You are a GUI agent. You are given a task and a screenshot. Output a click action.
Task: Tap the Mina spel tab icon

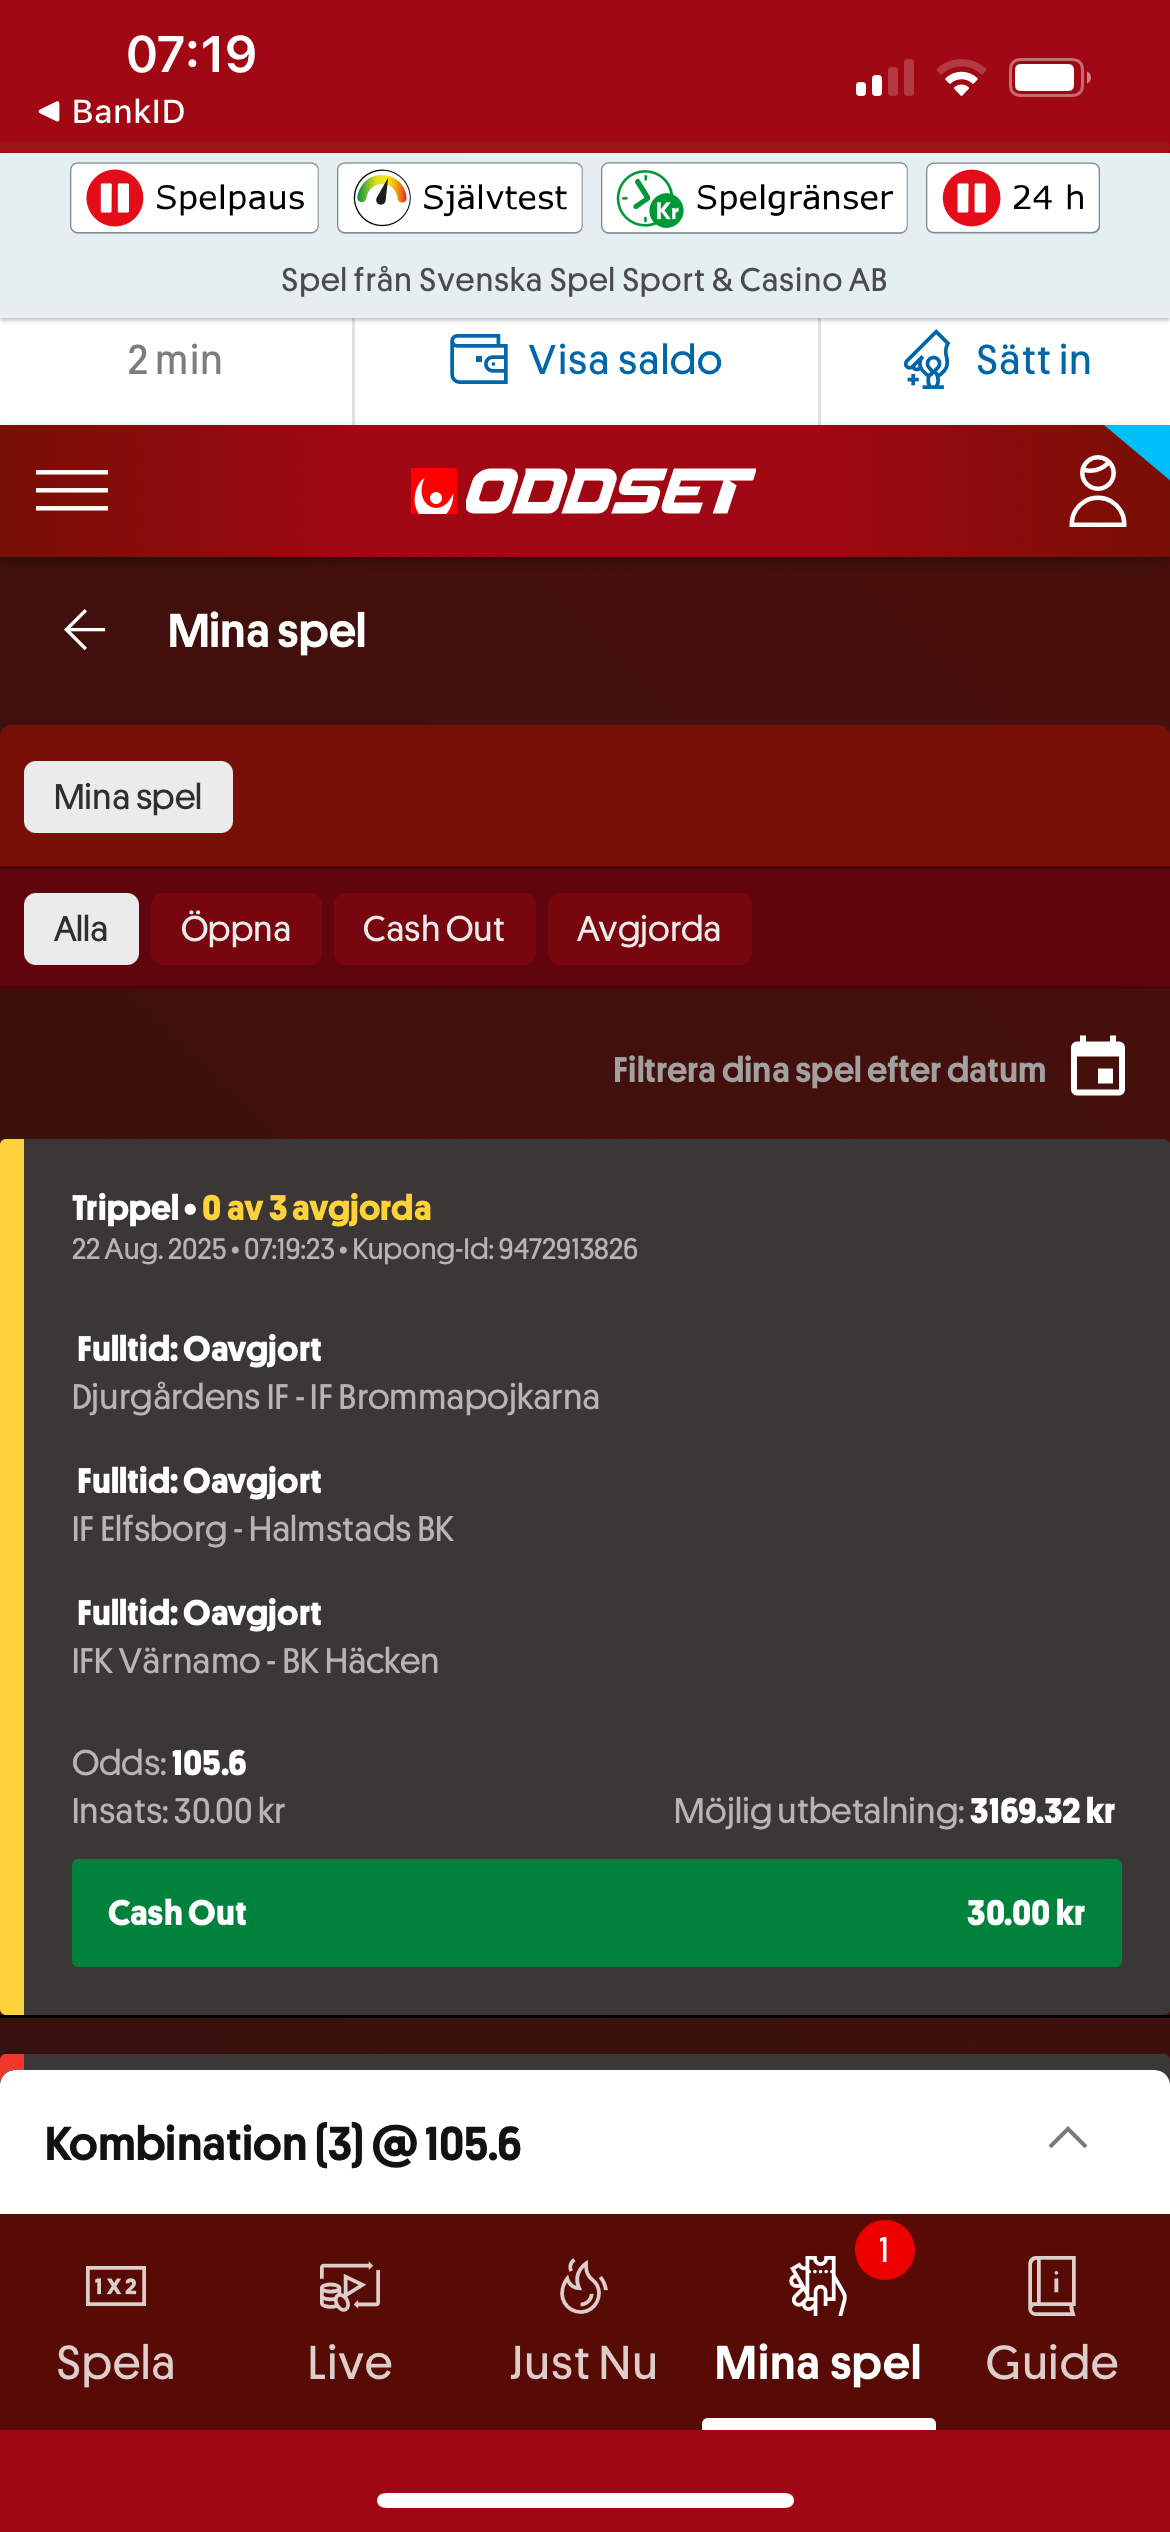tap(818, 2286)
